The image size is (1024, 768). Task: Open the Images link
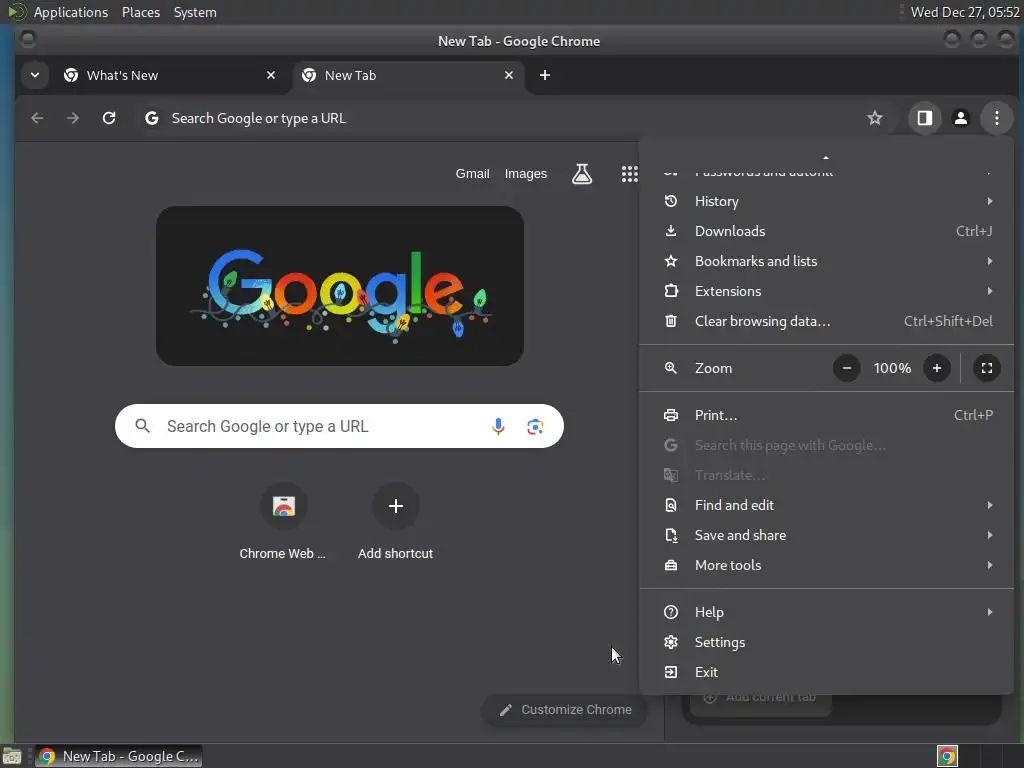[x=526, y=174]
